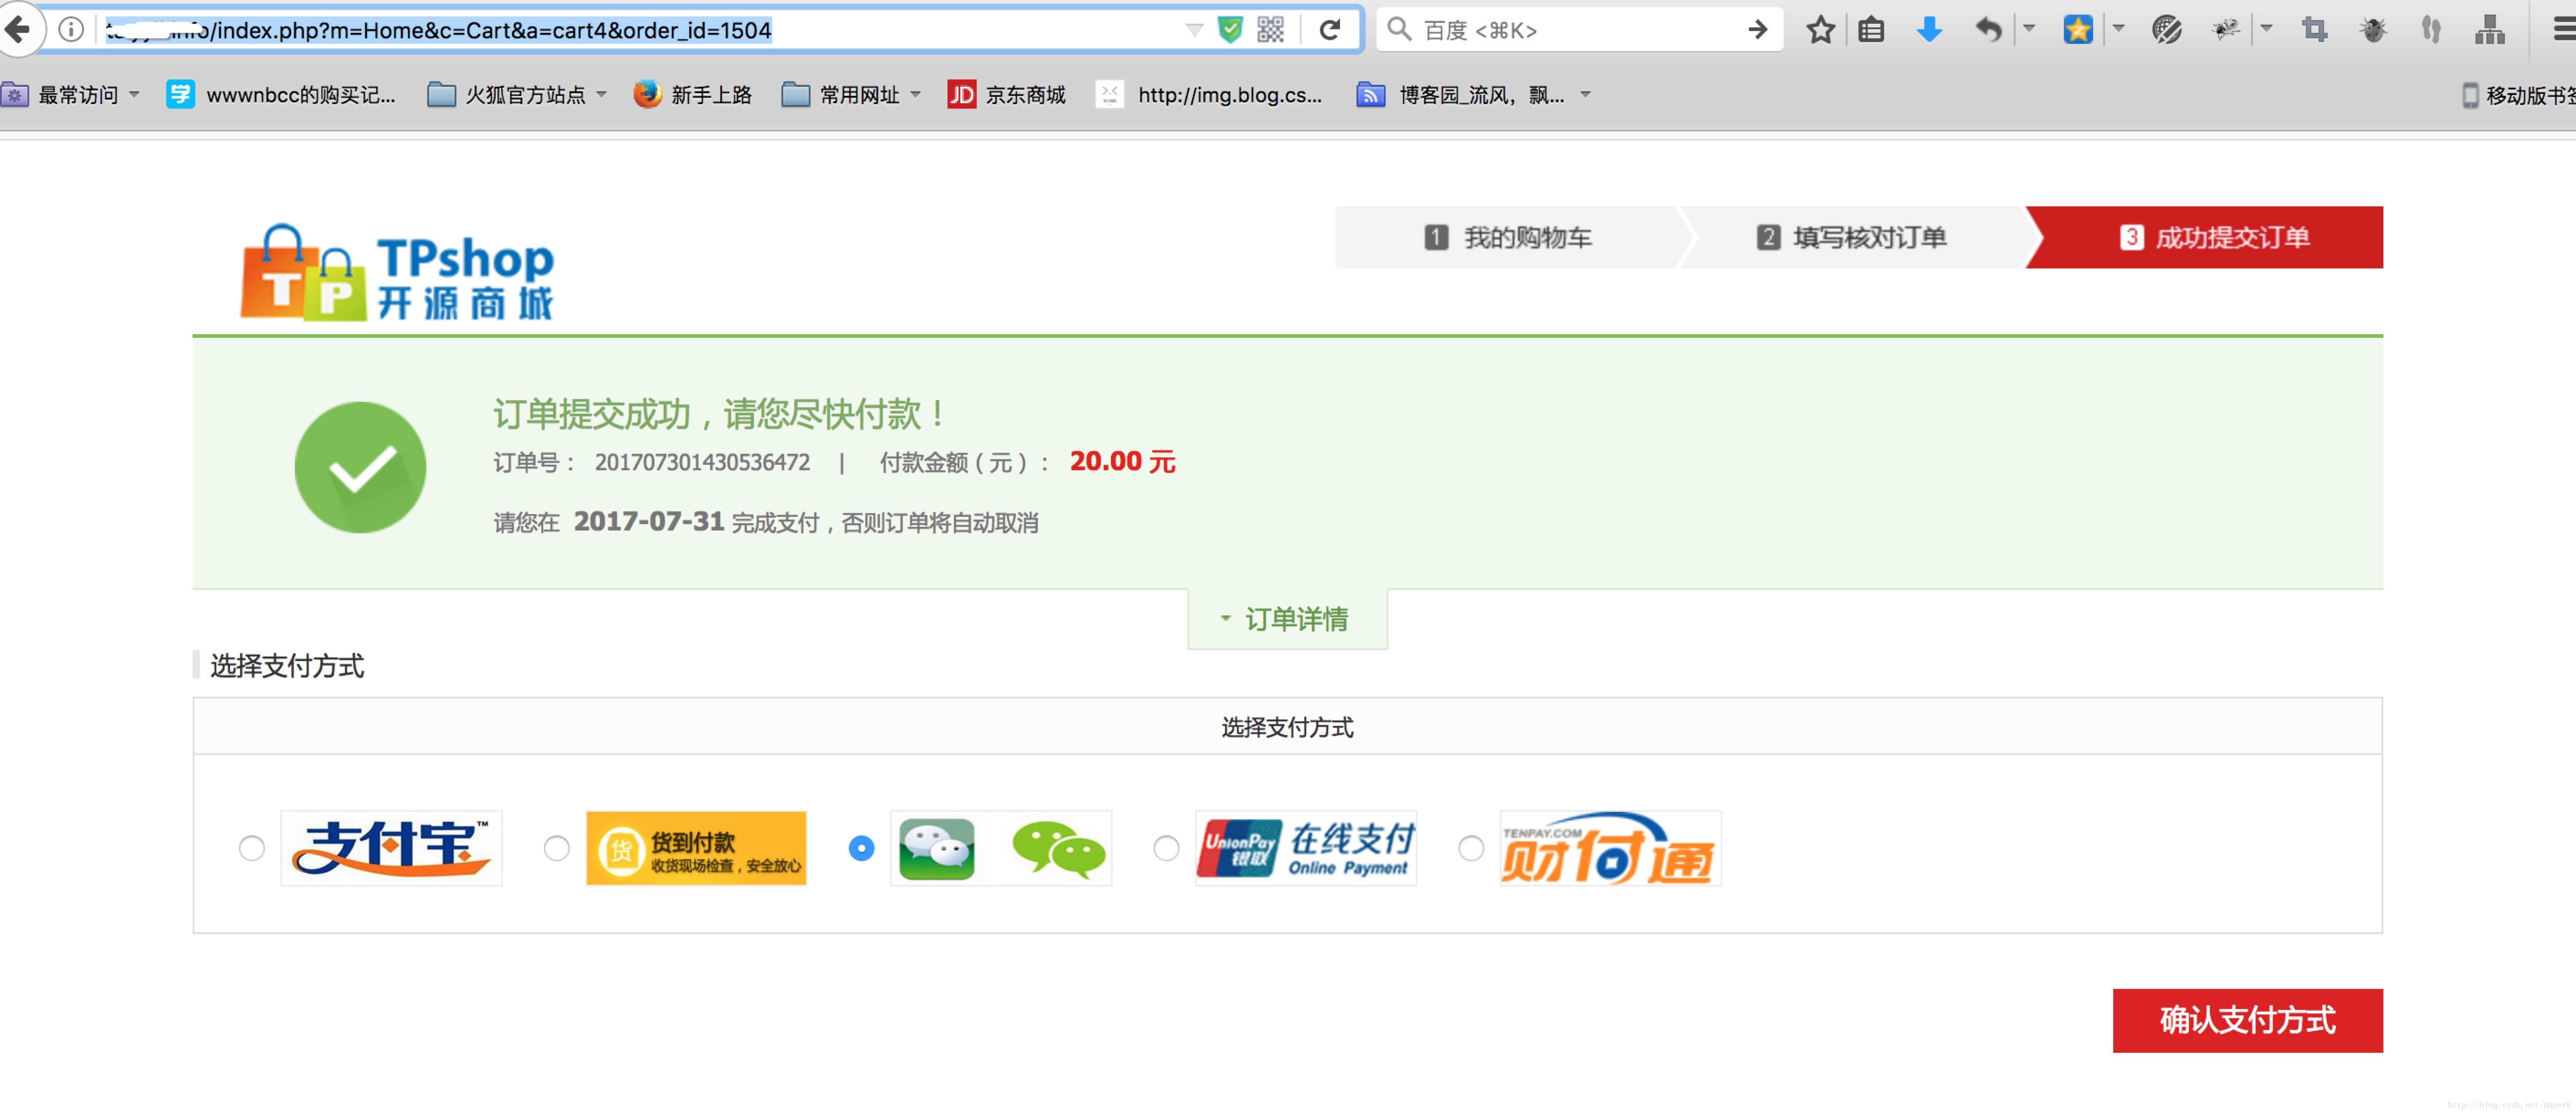Screen dimensions: 2576x1114
Task: Open the 火狐官方站点 bookmark folder
Action: [517, 95]
